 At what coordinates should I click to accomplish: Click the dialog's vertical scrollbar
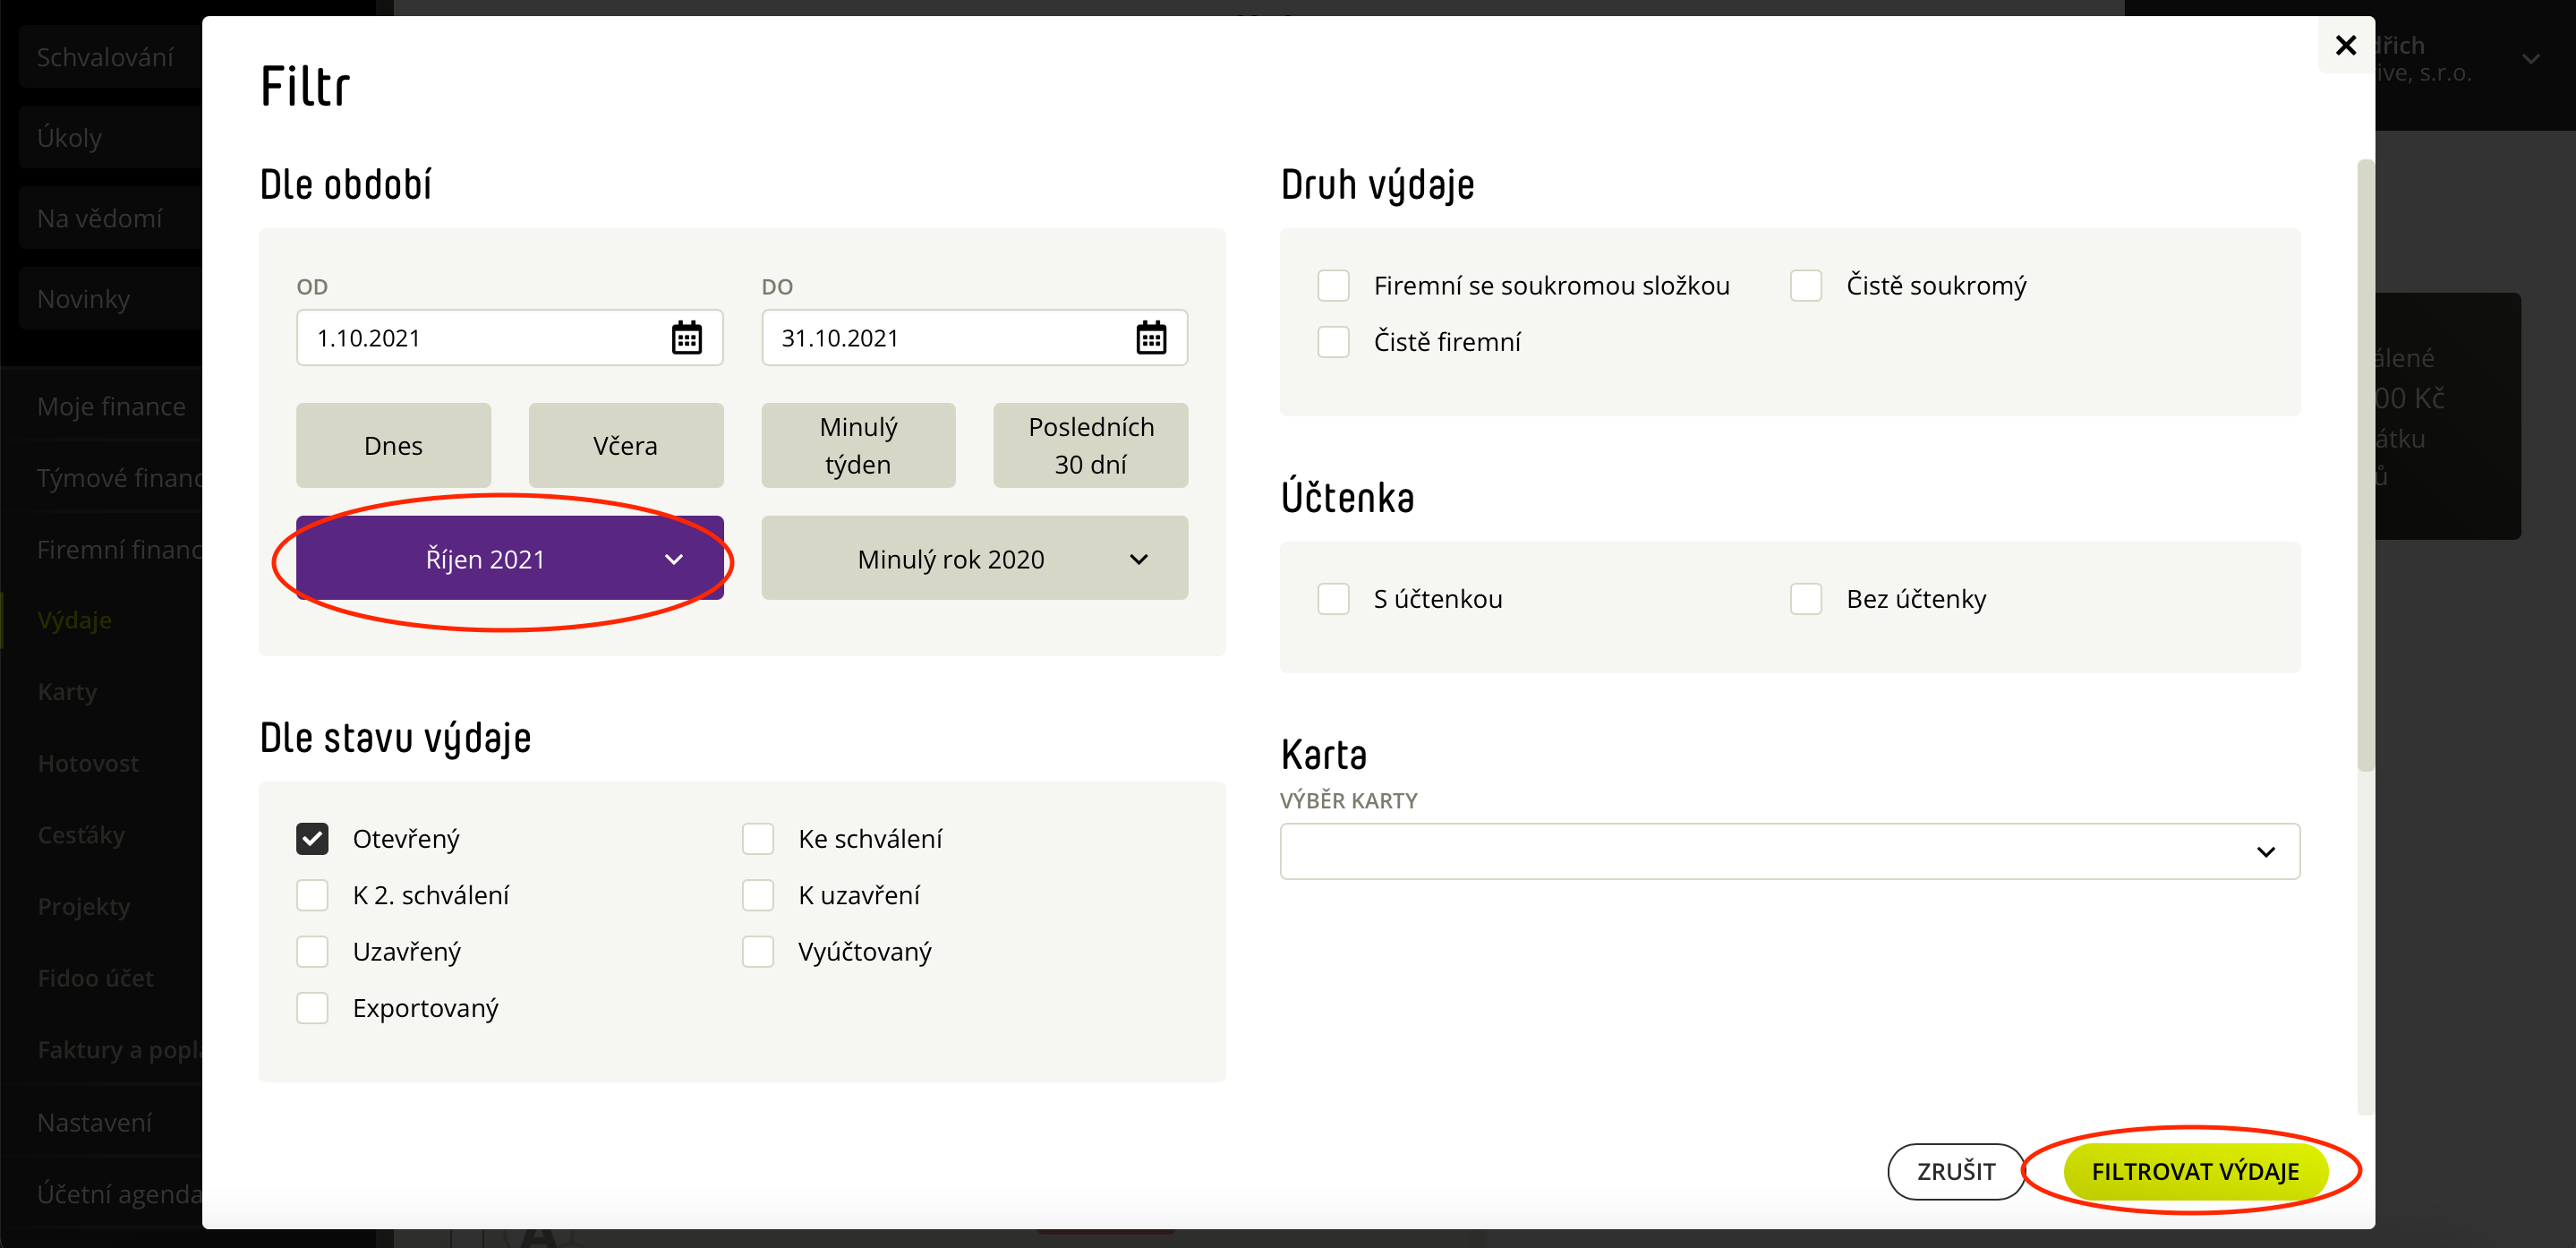pos(2365,466)
